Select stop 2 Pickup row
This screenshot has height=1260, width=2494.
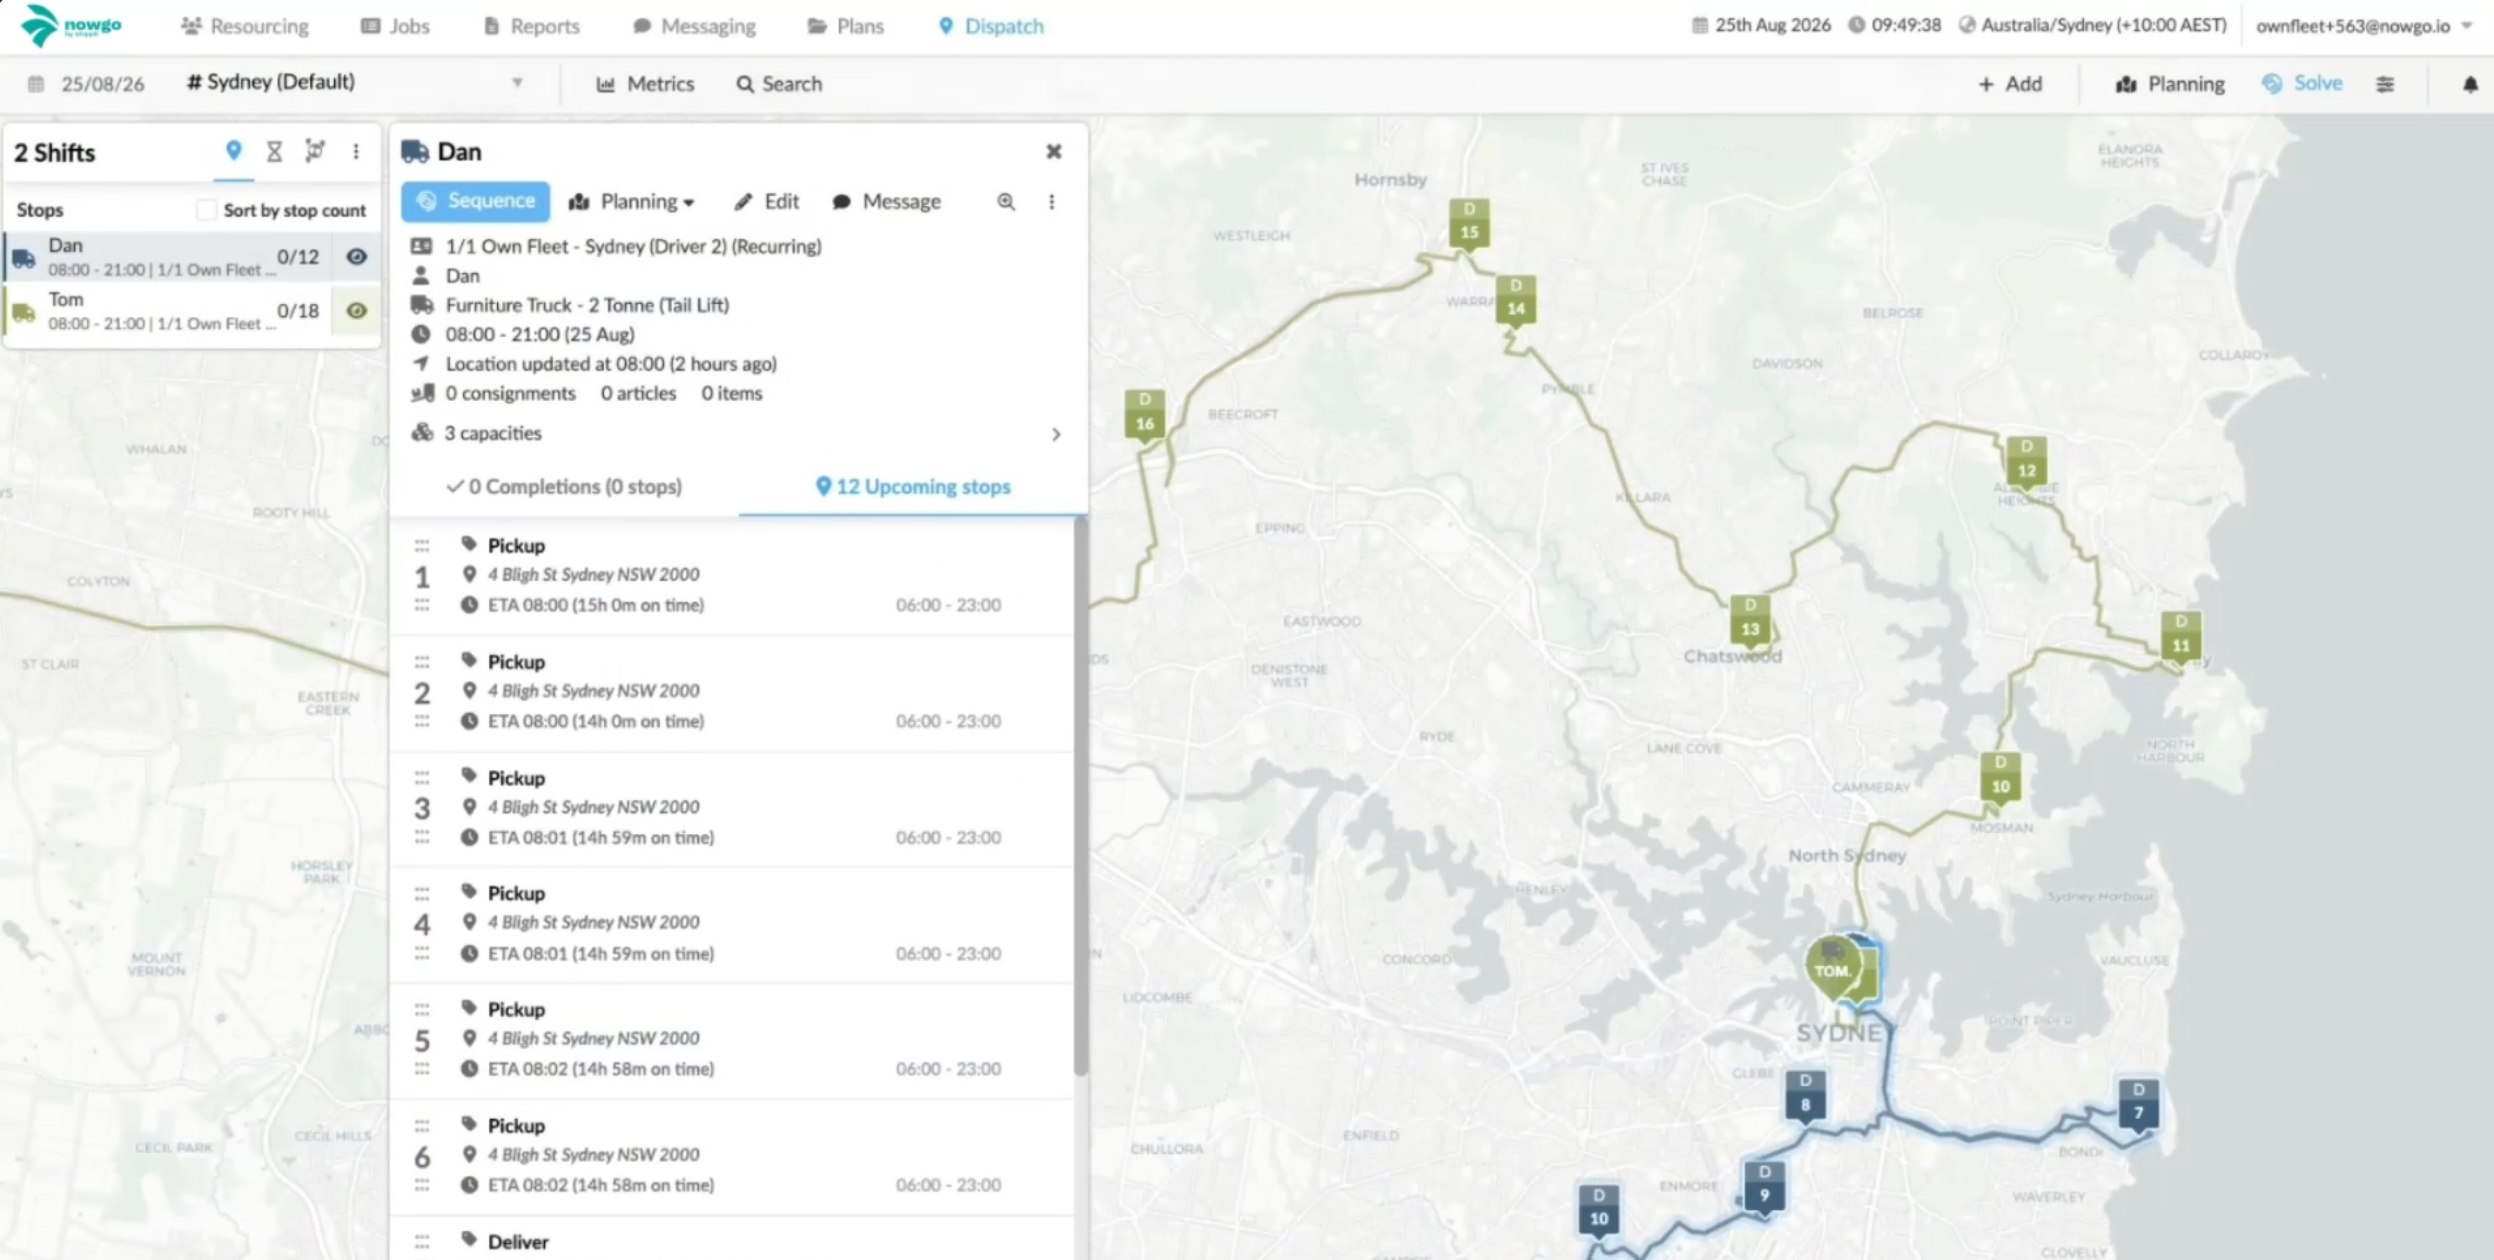pyautogui.click(x=732, y=692)
